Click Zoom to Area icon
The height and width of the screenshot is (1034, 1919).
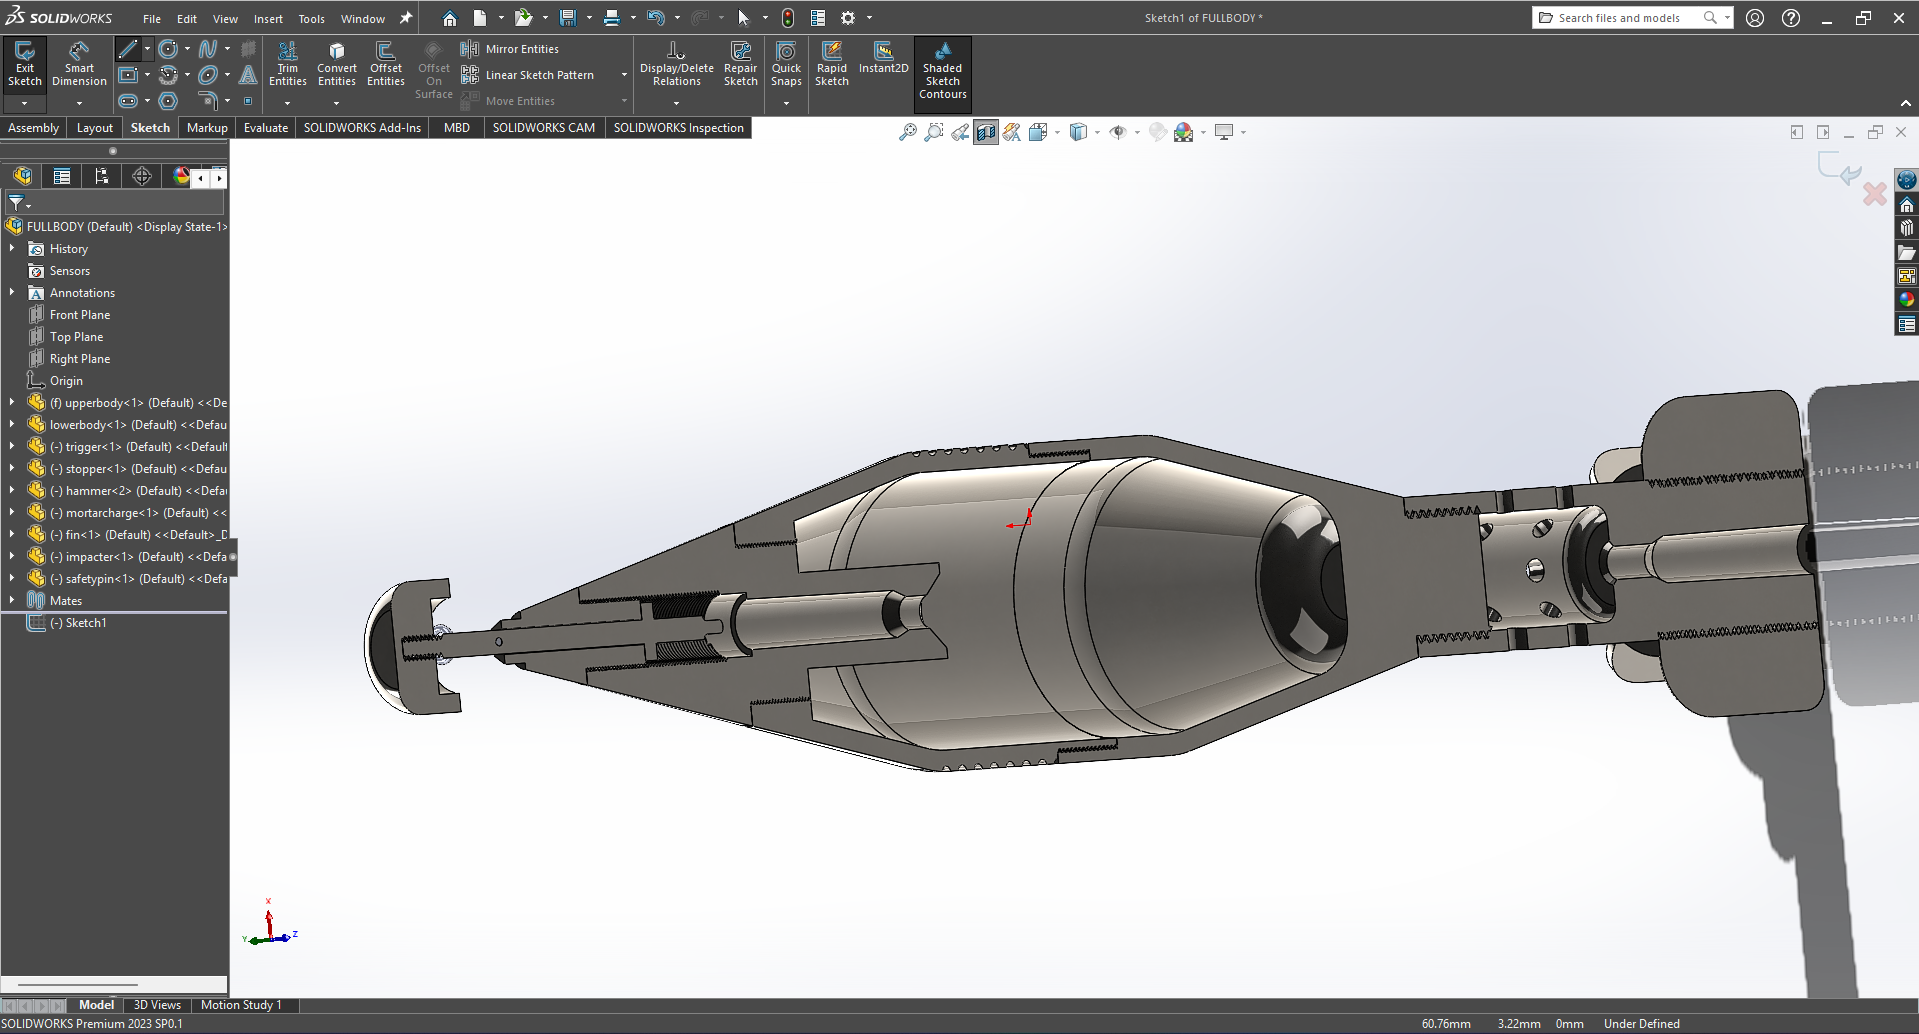coord(933,132)
